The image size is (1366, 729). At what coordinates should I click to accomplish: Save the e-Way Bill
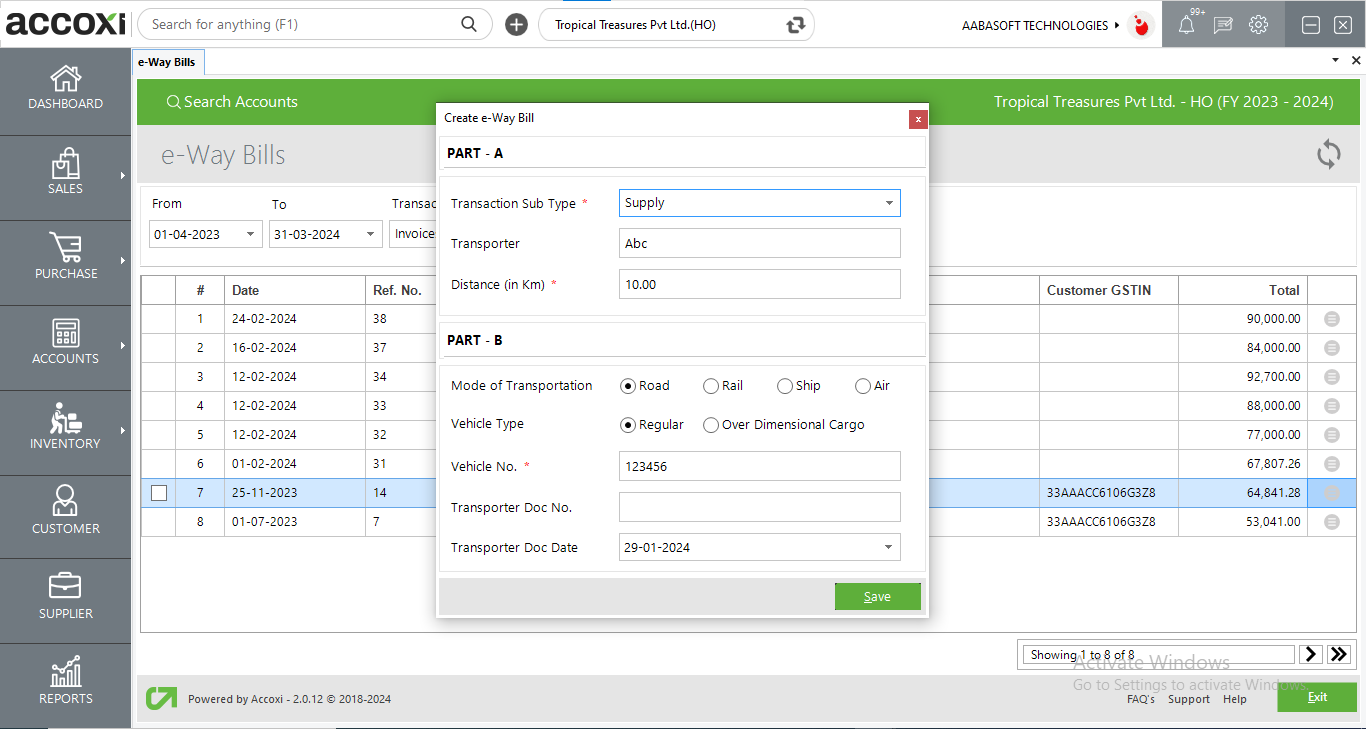877,596
